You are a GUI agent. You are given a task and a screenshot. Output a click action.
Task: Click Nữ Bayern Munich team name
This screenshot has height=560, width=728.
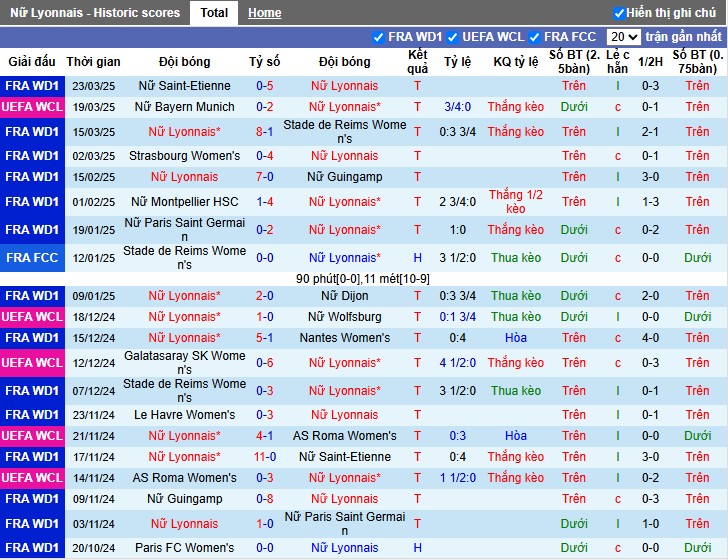(184, 107)
